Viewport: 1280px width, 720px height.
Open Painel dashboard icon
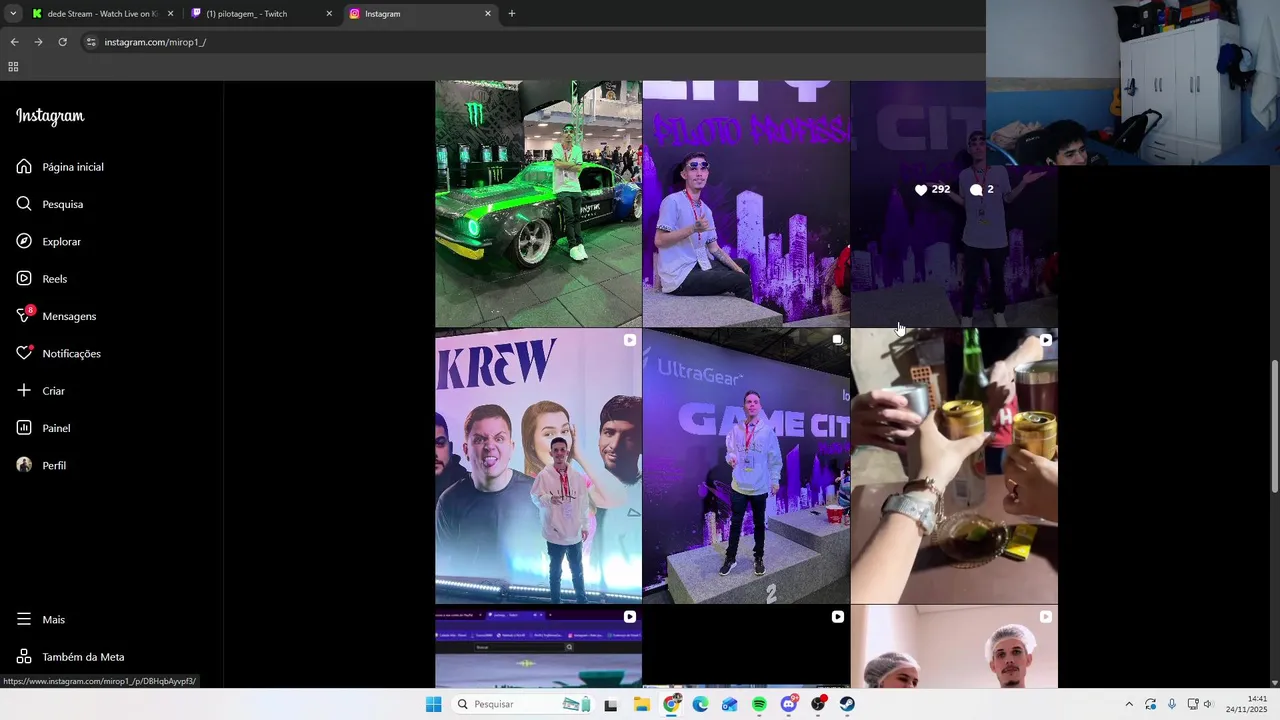24,428
